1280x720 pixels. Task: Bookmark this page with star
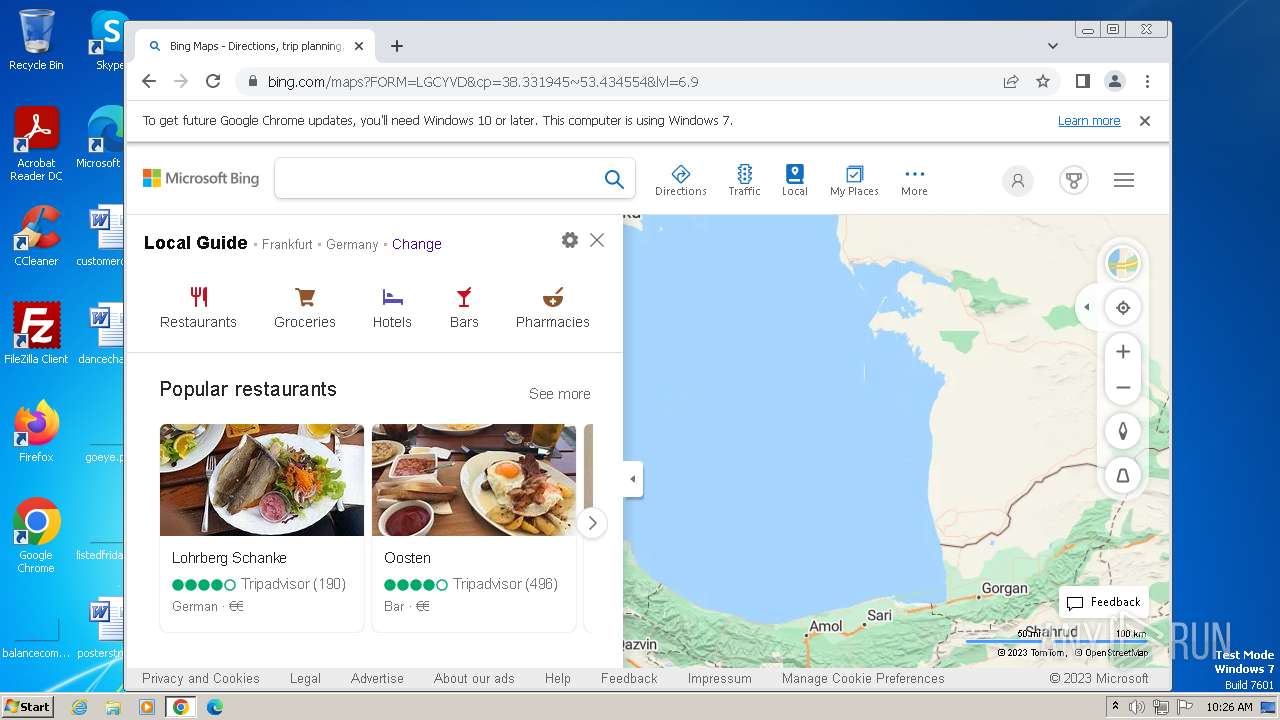pos(1043,82)
